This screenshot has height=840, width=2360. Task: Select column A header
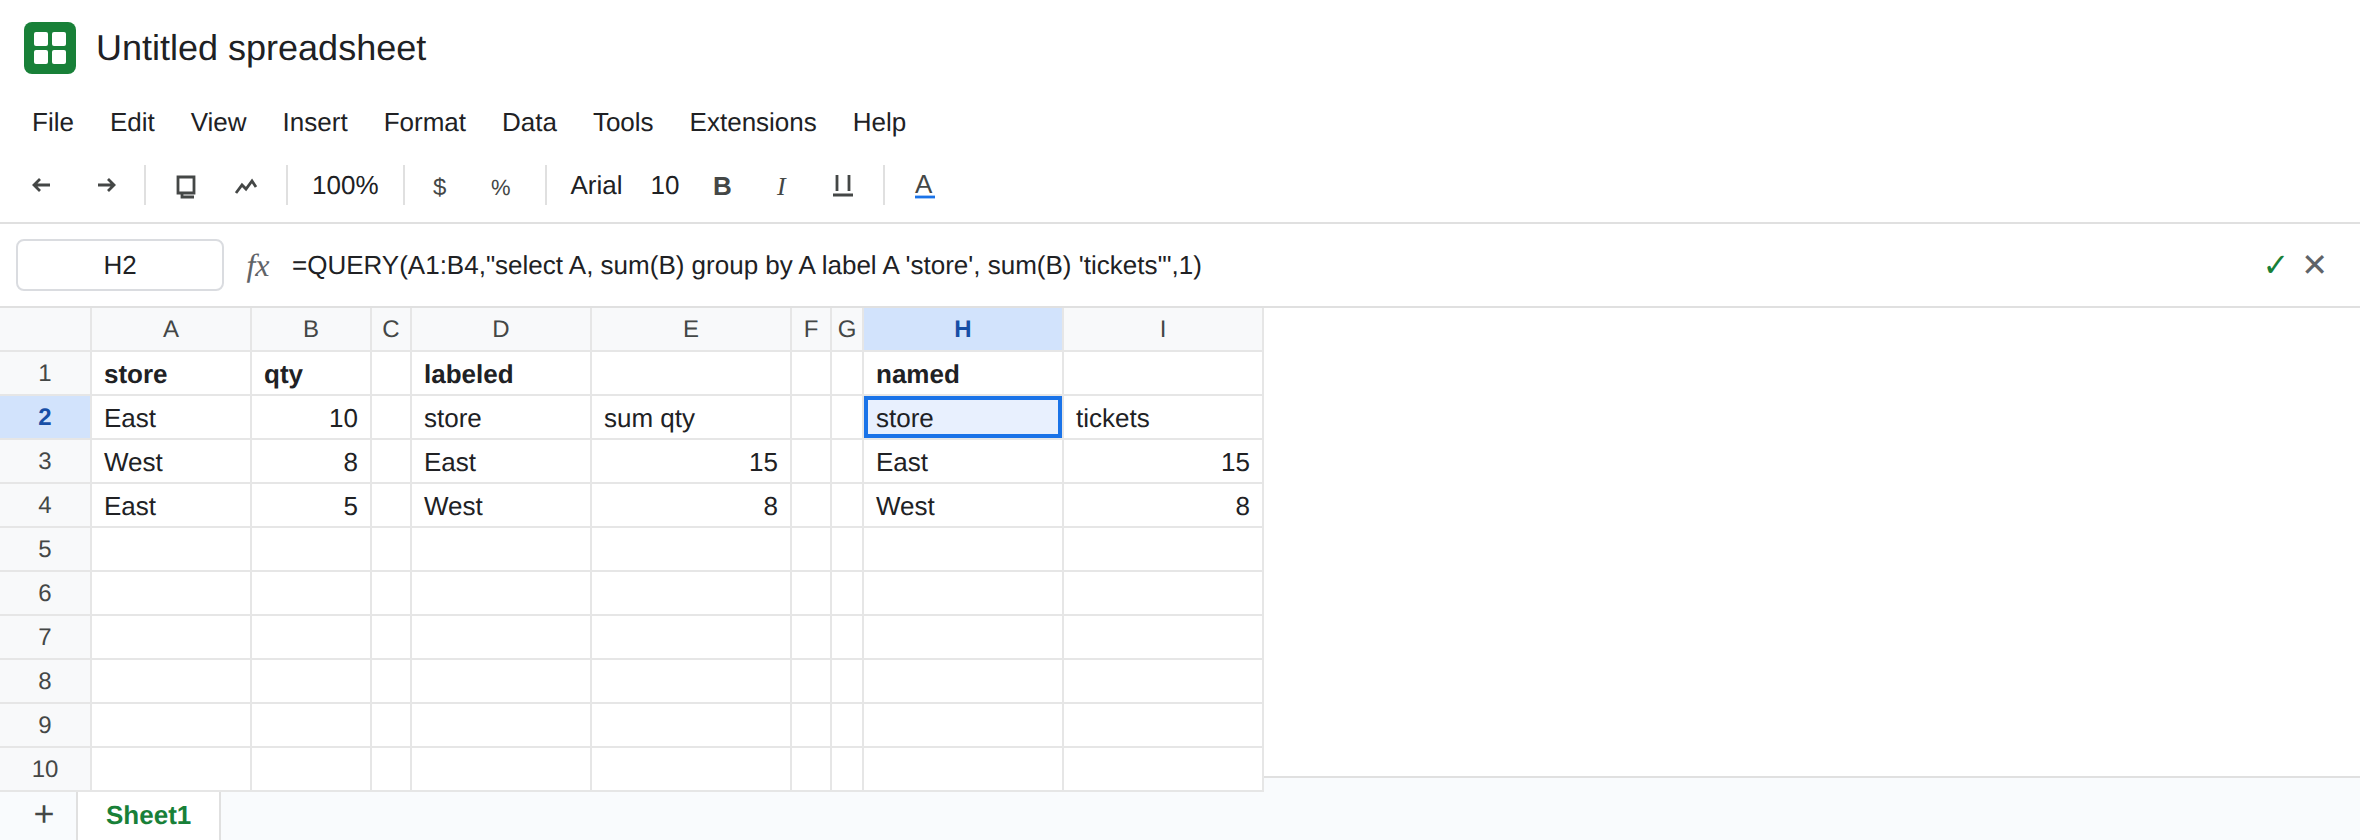171,329
